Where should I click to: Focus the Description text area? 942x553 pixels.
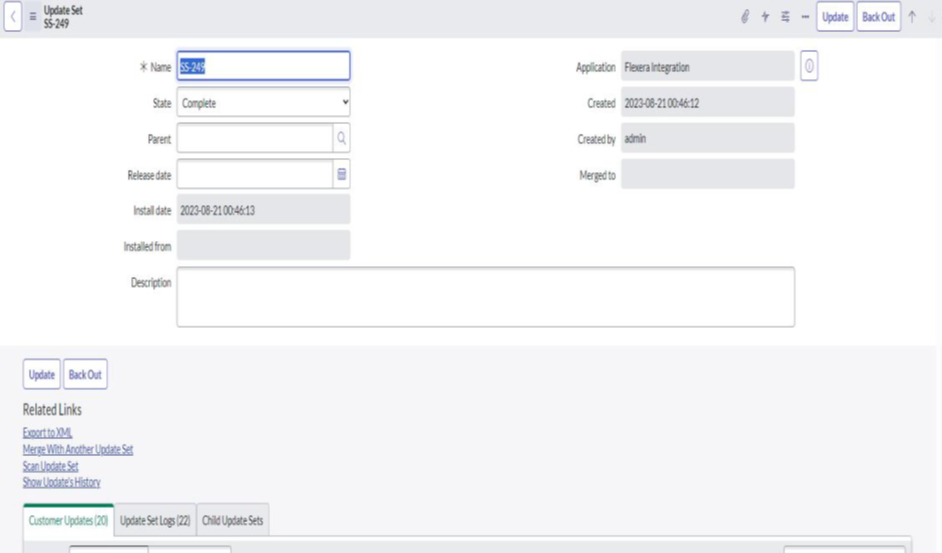tap(485, 297)
